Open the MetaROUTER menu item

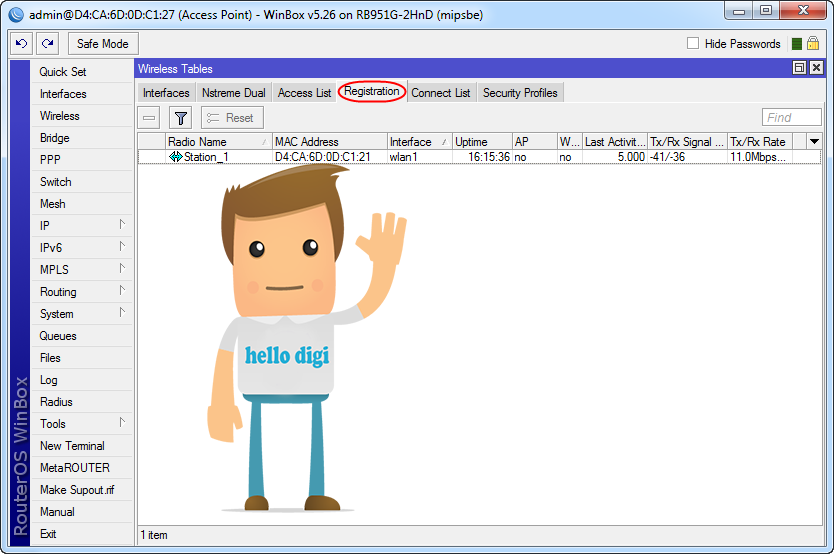[x=81, y=468]
